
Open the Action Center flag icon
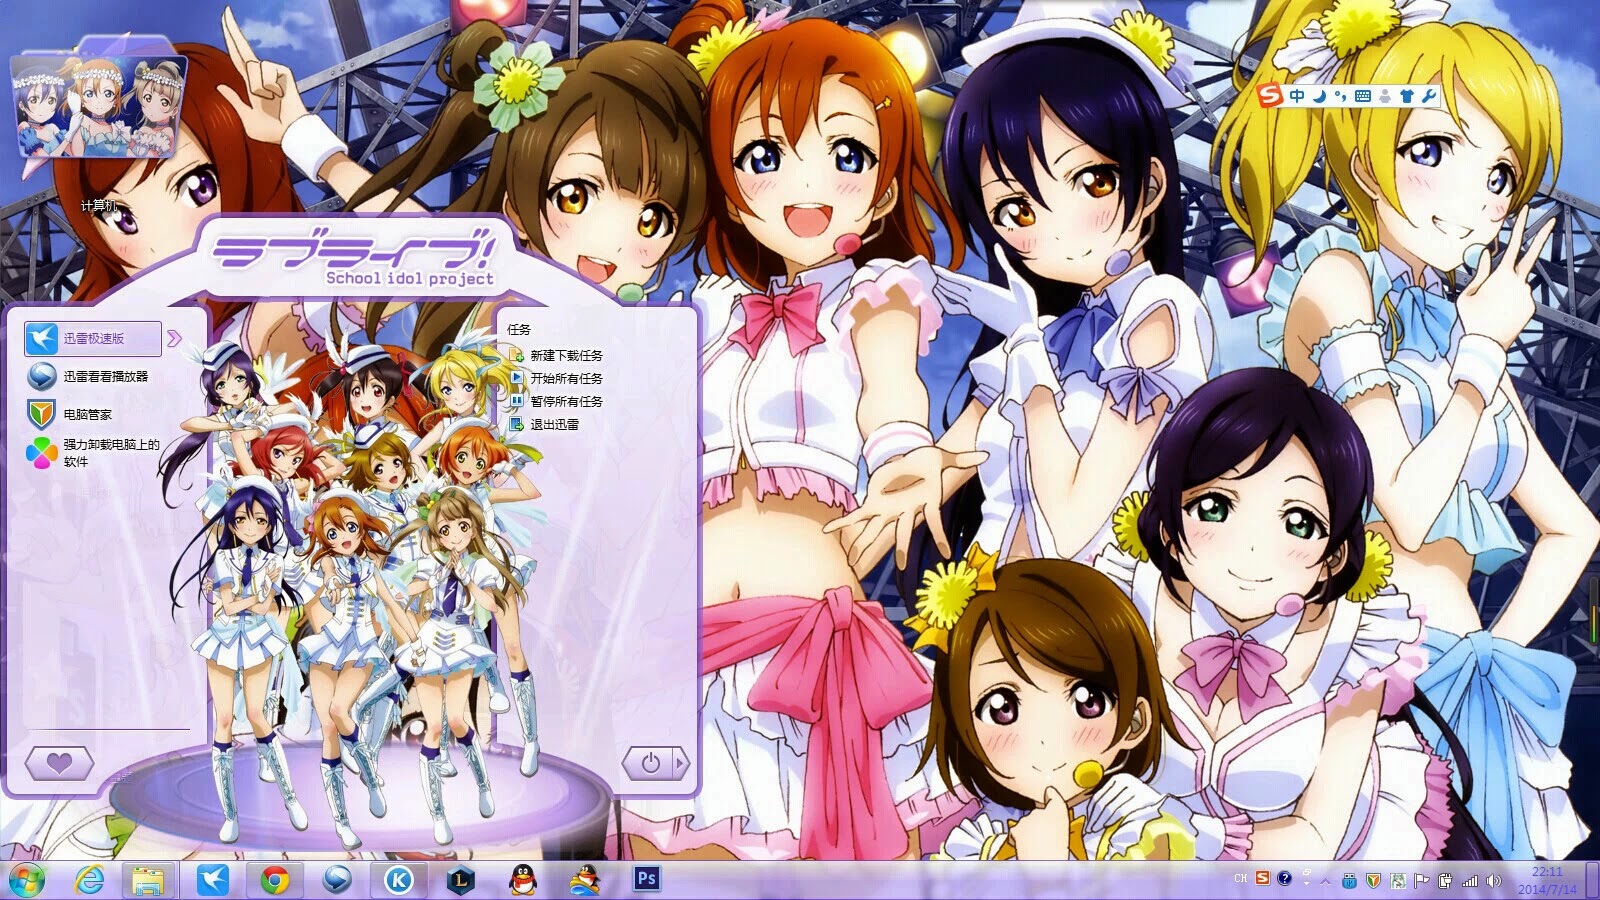pos(1421,881)
